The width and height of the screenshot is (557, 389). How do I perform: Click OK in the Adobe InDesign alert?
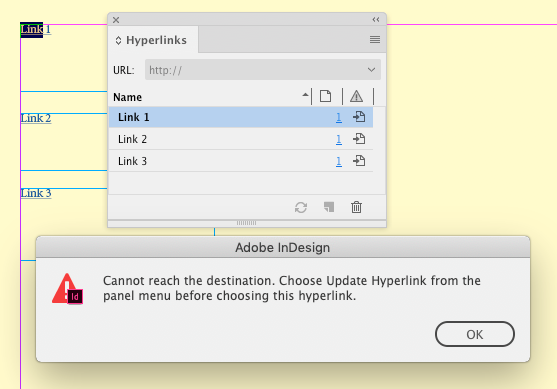pos(475,334)
